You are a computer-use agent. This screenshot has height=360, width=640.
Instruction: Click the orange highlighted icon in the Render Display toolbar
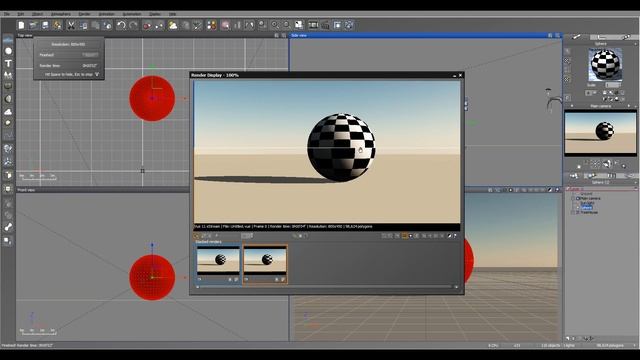tap(404, 236)
